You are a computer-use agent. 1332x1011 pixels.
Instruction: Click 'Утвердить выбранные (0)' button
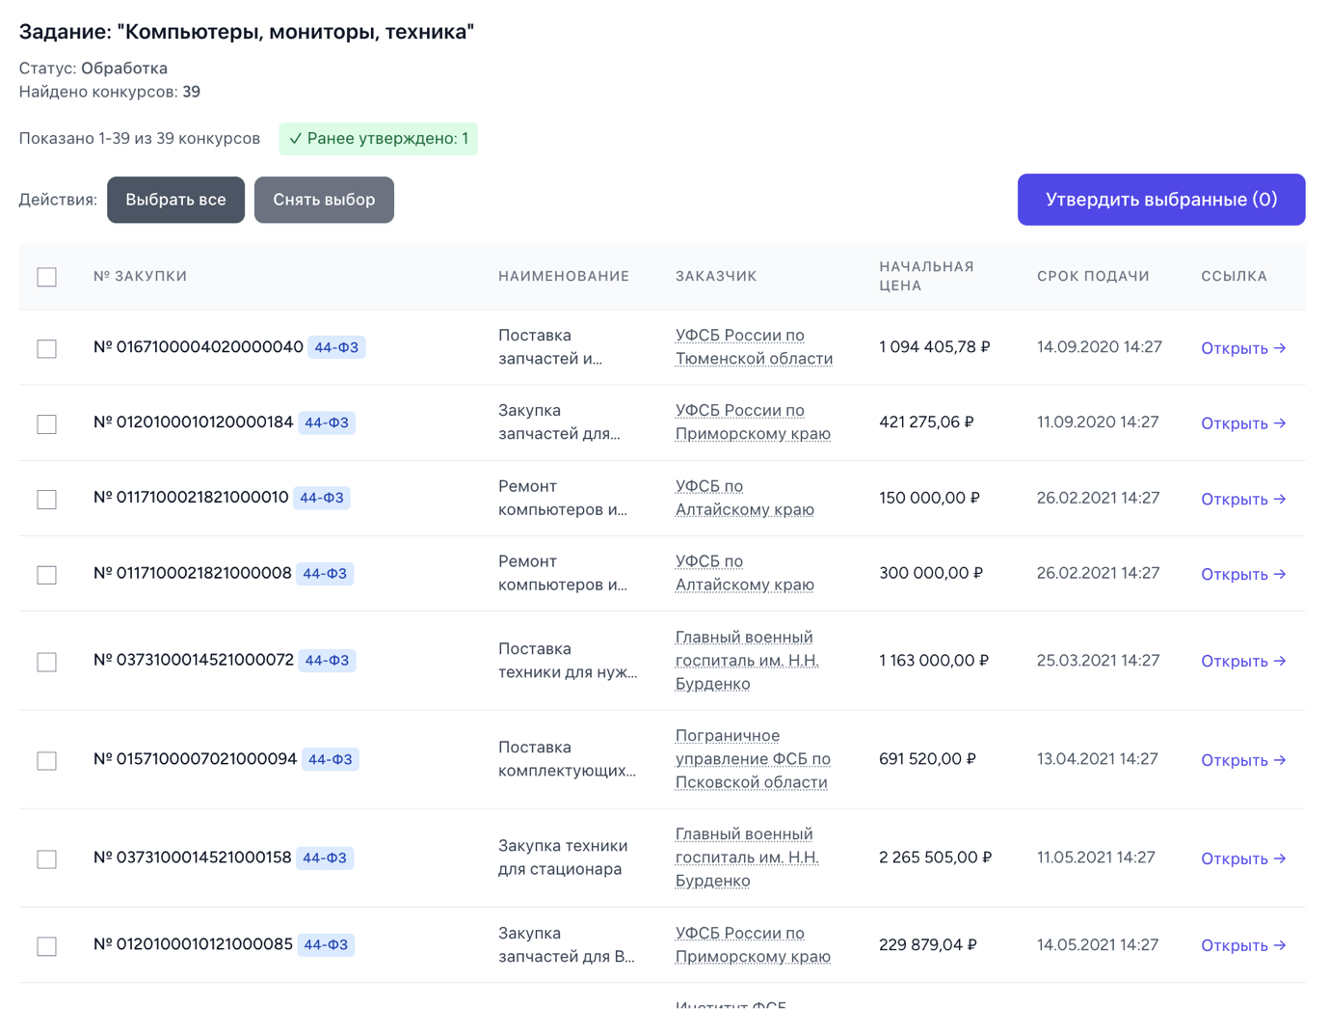(x=1161, y=200)
